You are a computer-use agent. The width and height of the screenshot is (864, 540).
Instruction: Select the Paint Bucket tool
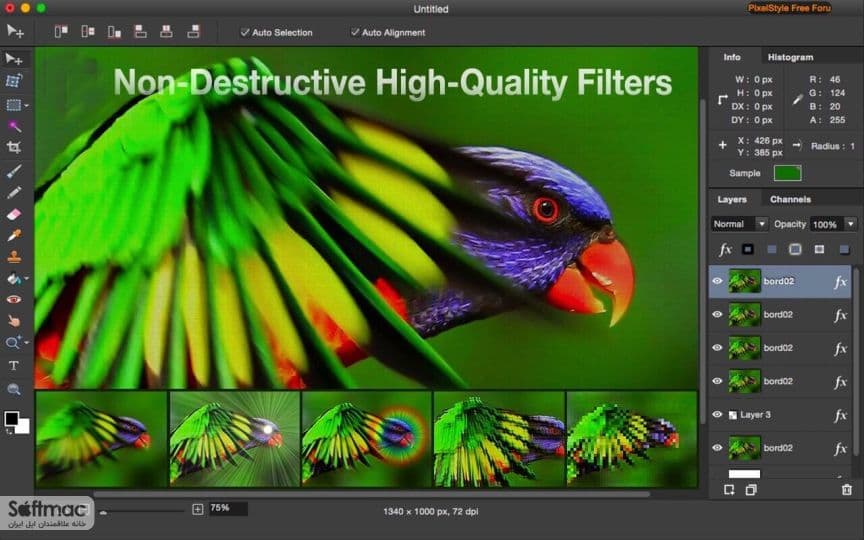coord(13,278)
